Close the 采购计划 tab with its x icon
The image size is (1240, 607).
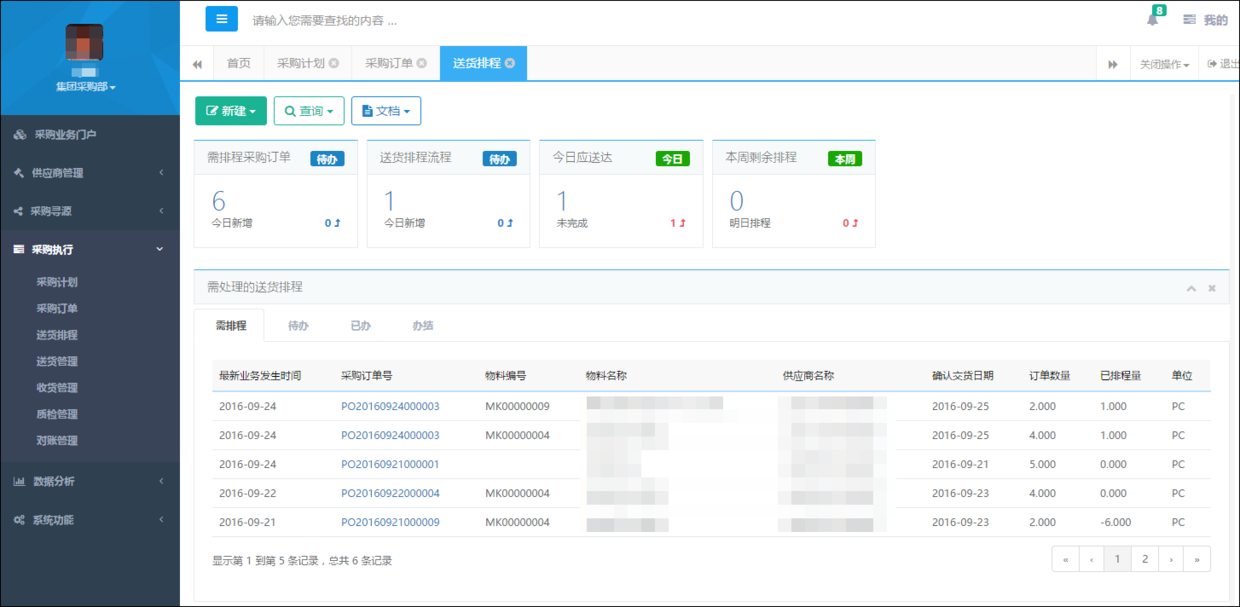coord(334,63)
